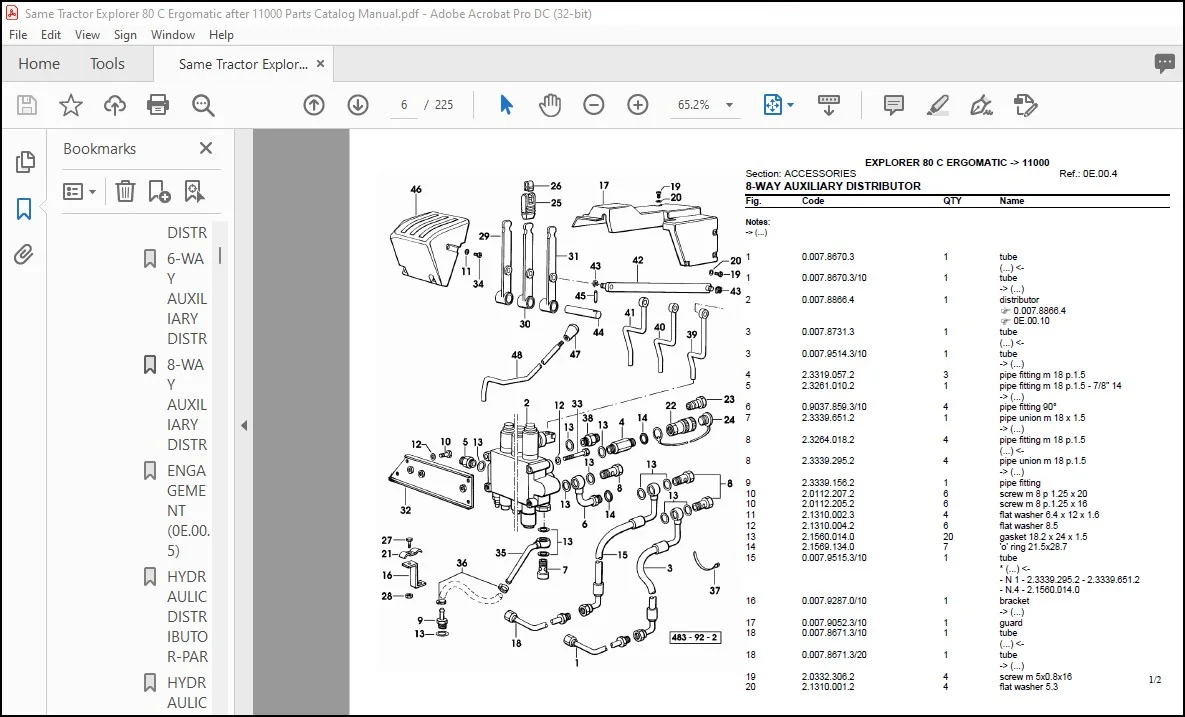Open the Sign menu
The height and width of the screenshot is (717, 1185).
click(125, 35)
